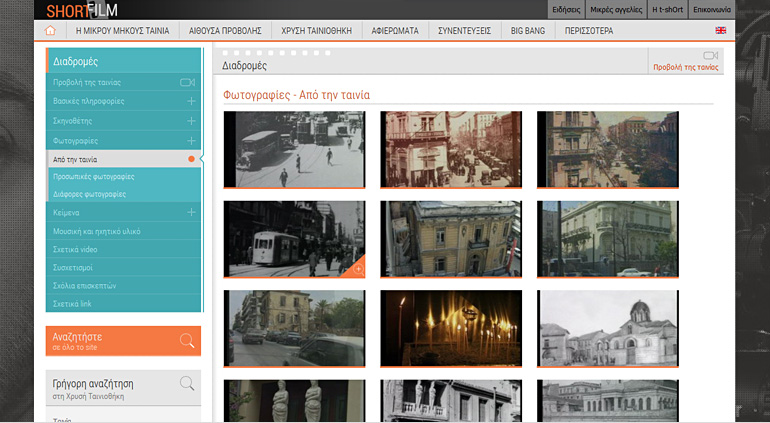Screen dimensions: 770x423
Task: Open the colored boulevard postcard photo
Action: (607, 149)
